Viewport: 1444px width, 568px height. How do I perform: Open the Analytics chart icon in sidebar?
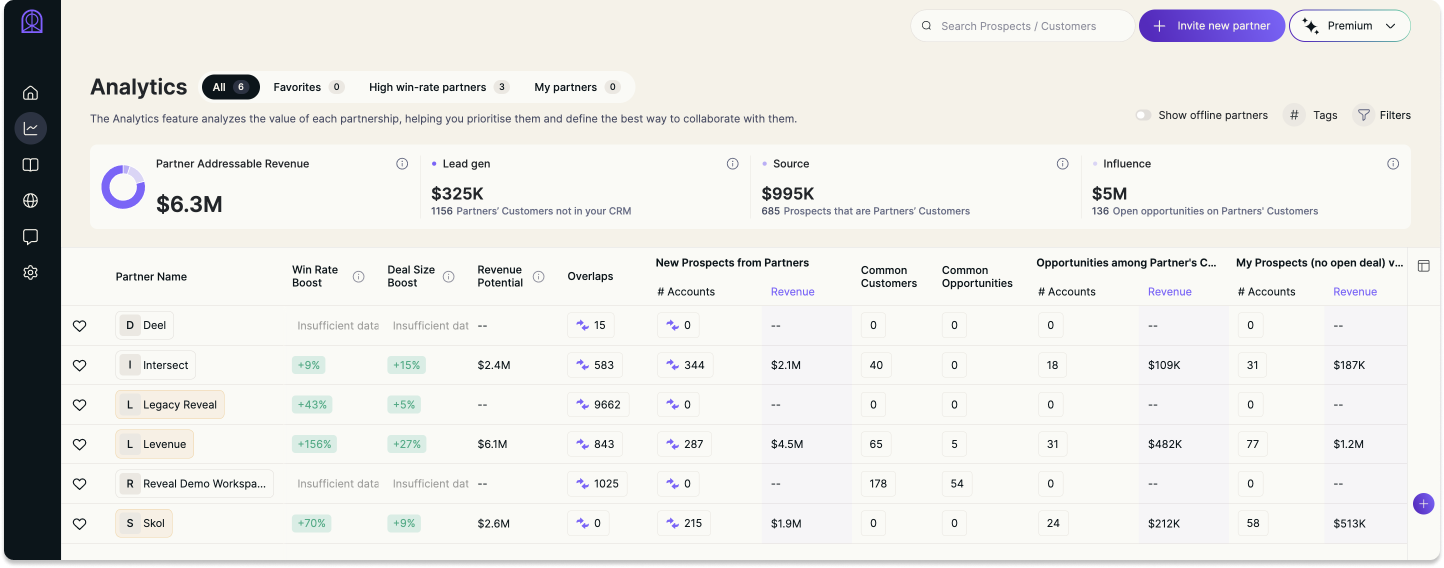pos(31,128)
